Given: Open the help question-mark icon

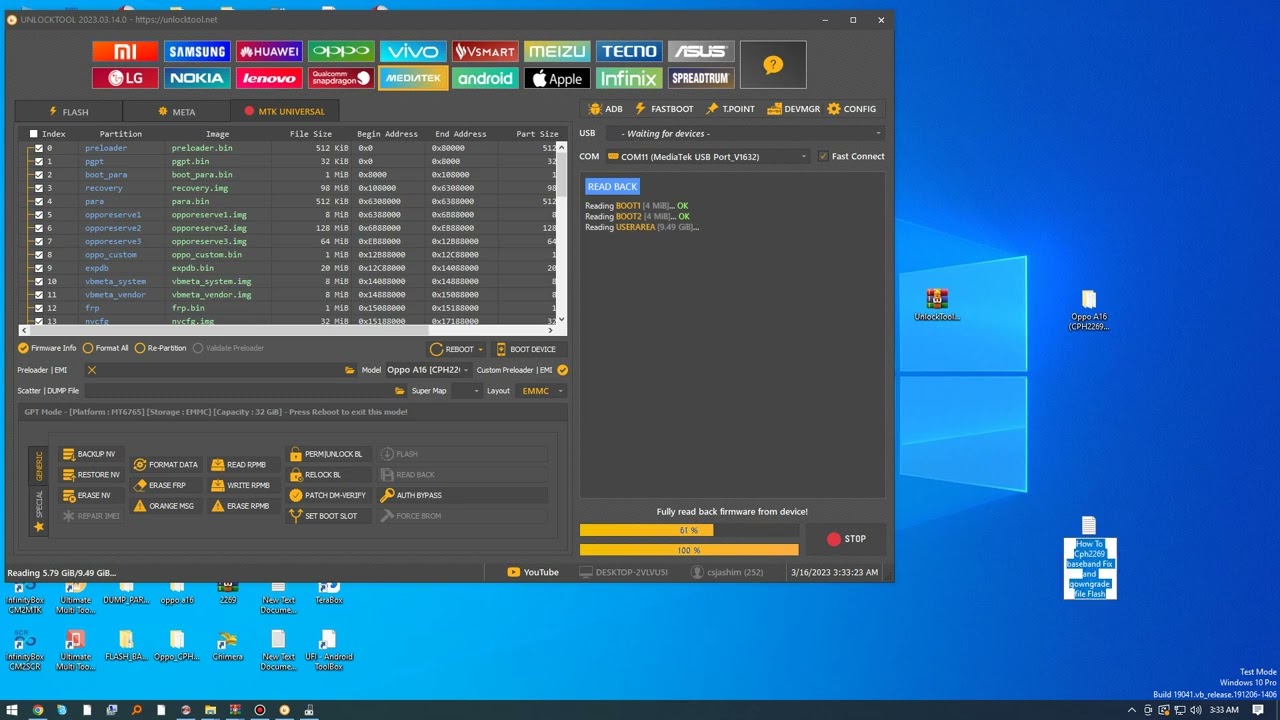Looking at the screenshot, I should coord(773,65).
